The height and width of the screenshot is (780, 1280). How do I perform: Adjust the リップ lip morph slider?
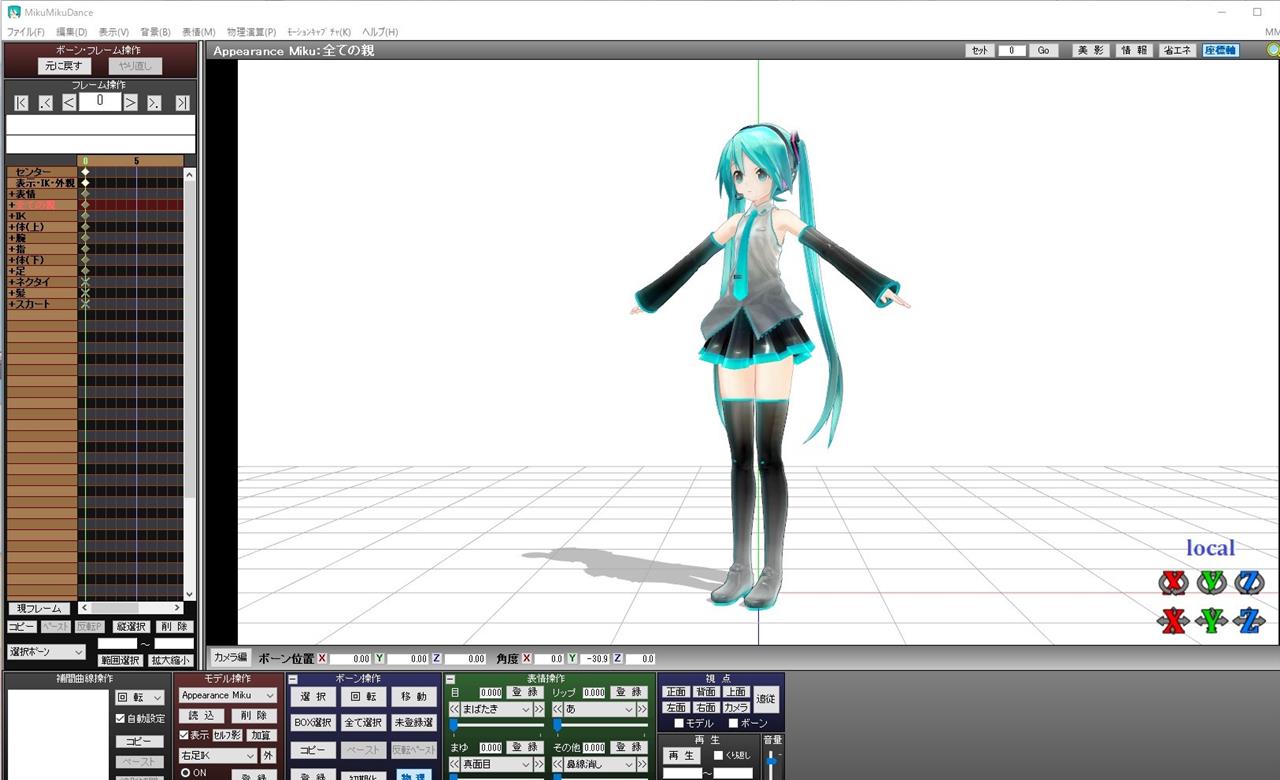(x=600, y=723)
